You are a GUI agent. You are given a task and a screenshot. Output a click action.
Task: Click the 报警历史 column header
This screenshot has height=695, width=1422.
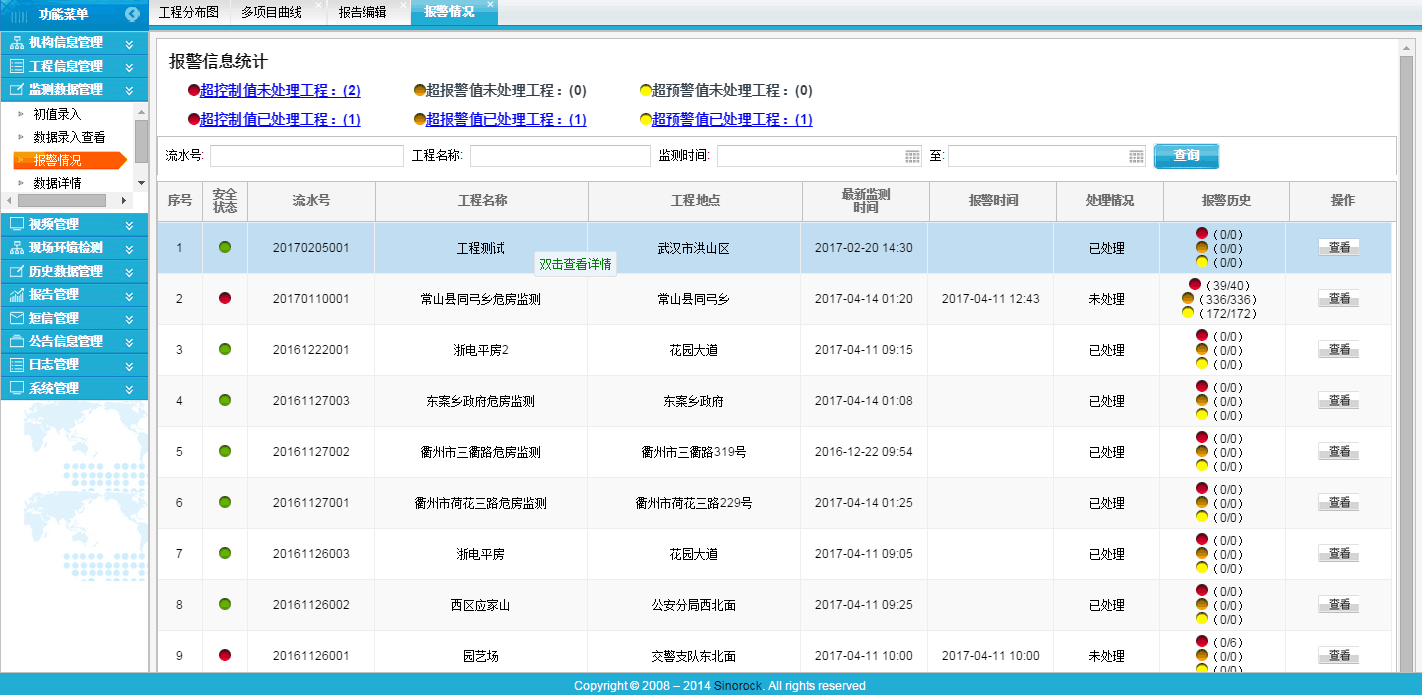point(1226,200)
